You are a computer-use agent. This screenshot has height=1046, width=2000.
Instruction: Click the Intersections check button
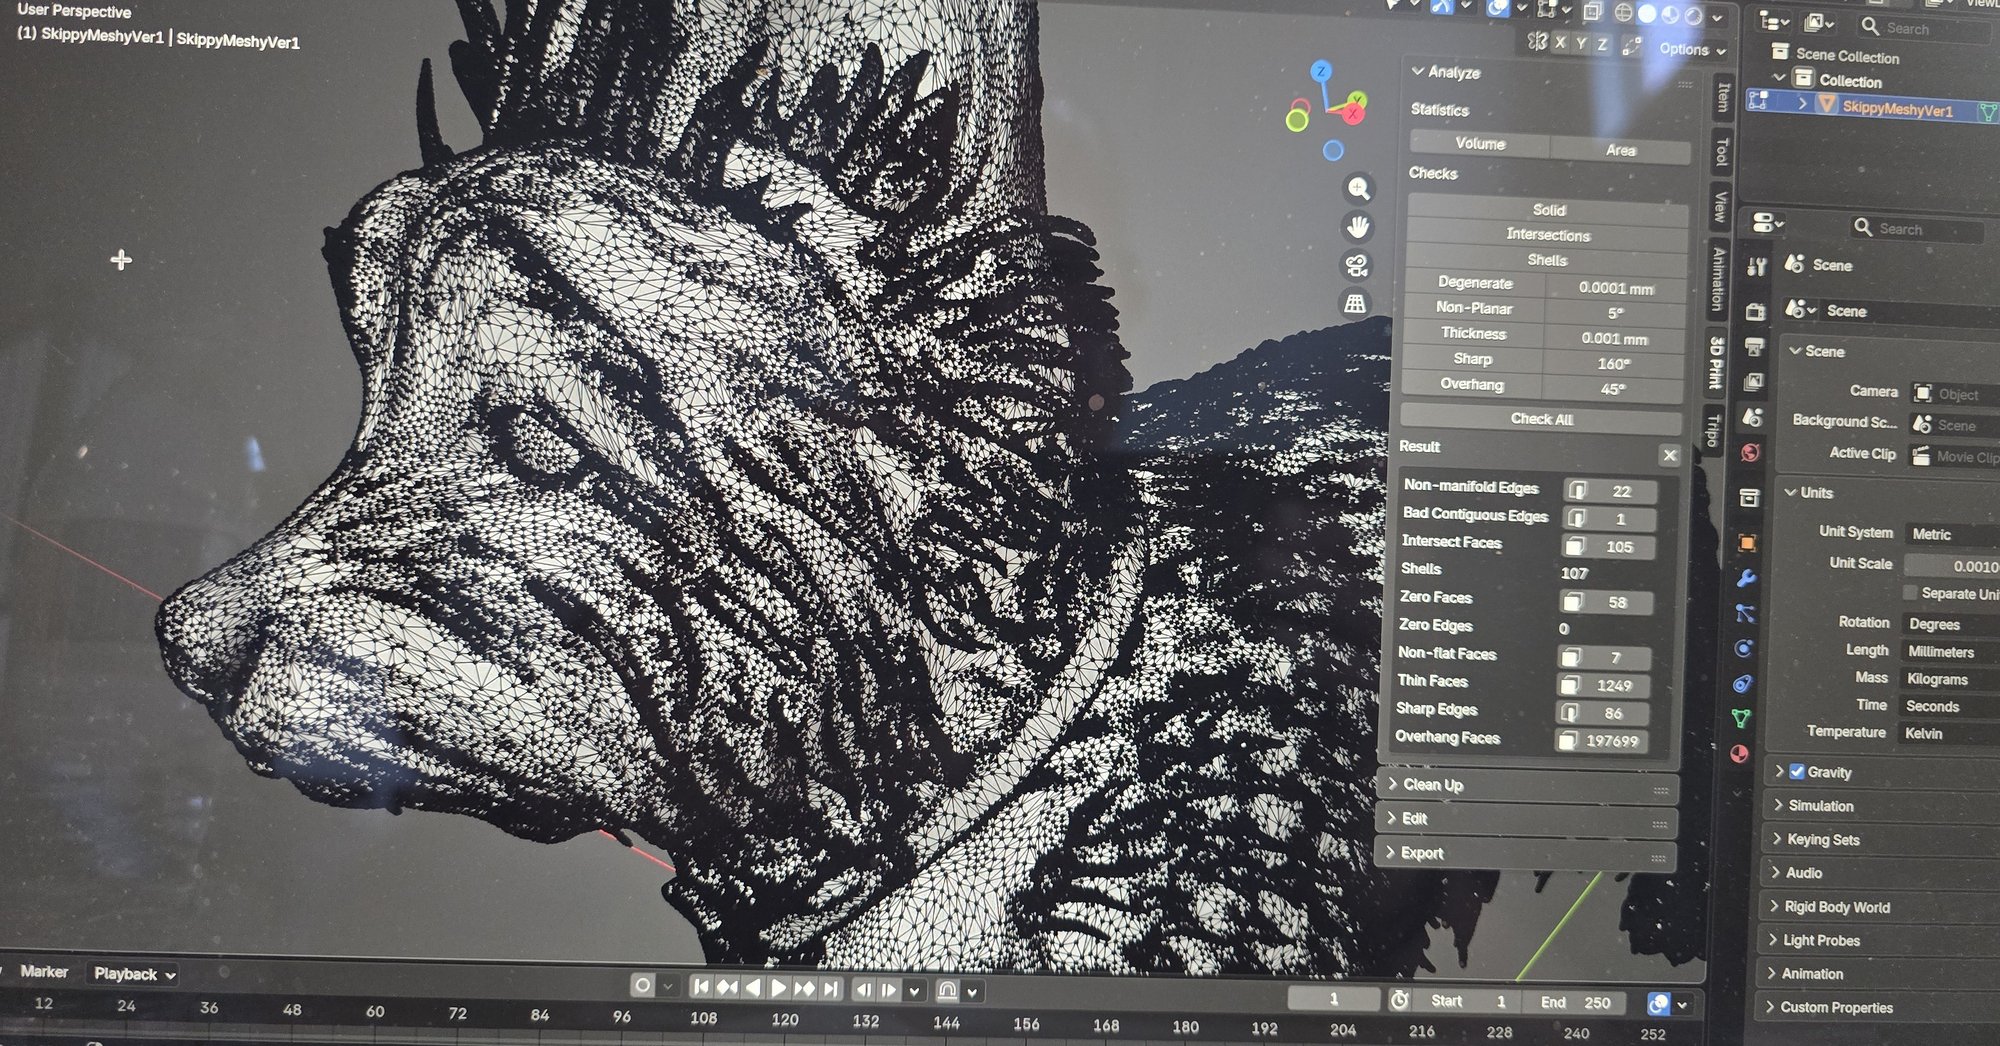1548,235
